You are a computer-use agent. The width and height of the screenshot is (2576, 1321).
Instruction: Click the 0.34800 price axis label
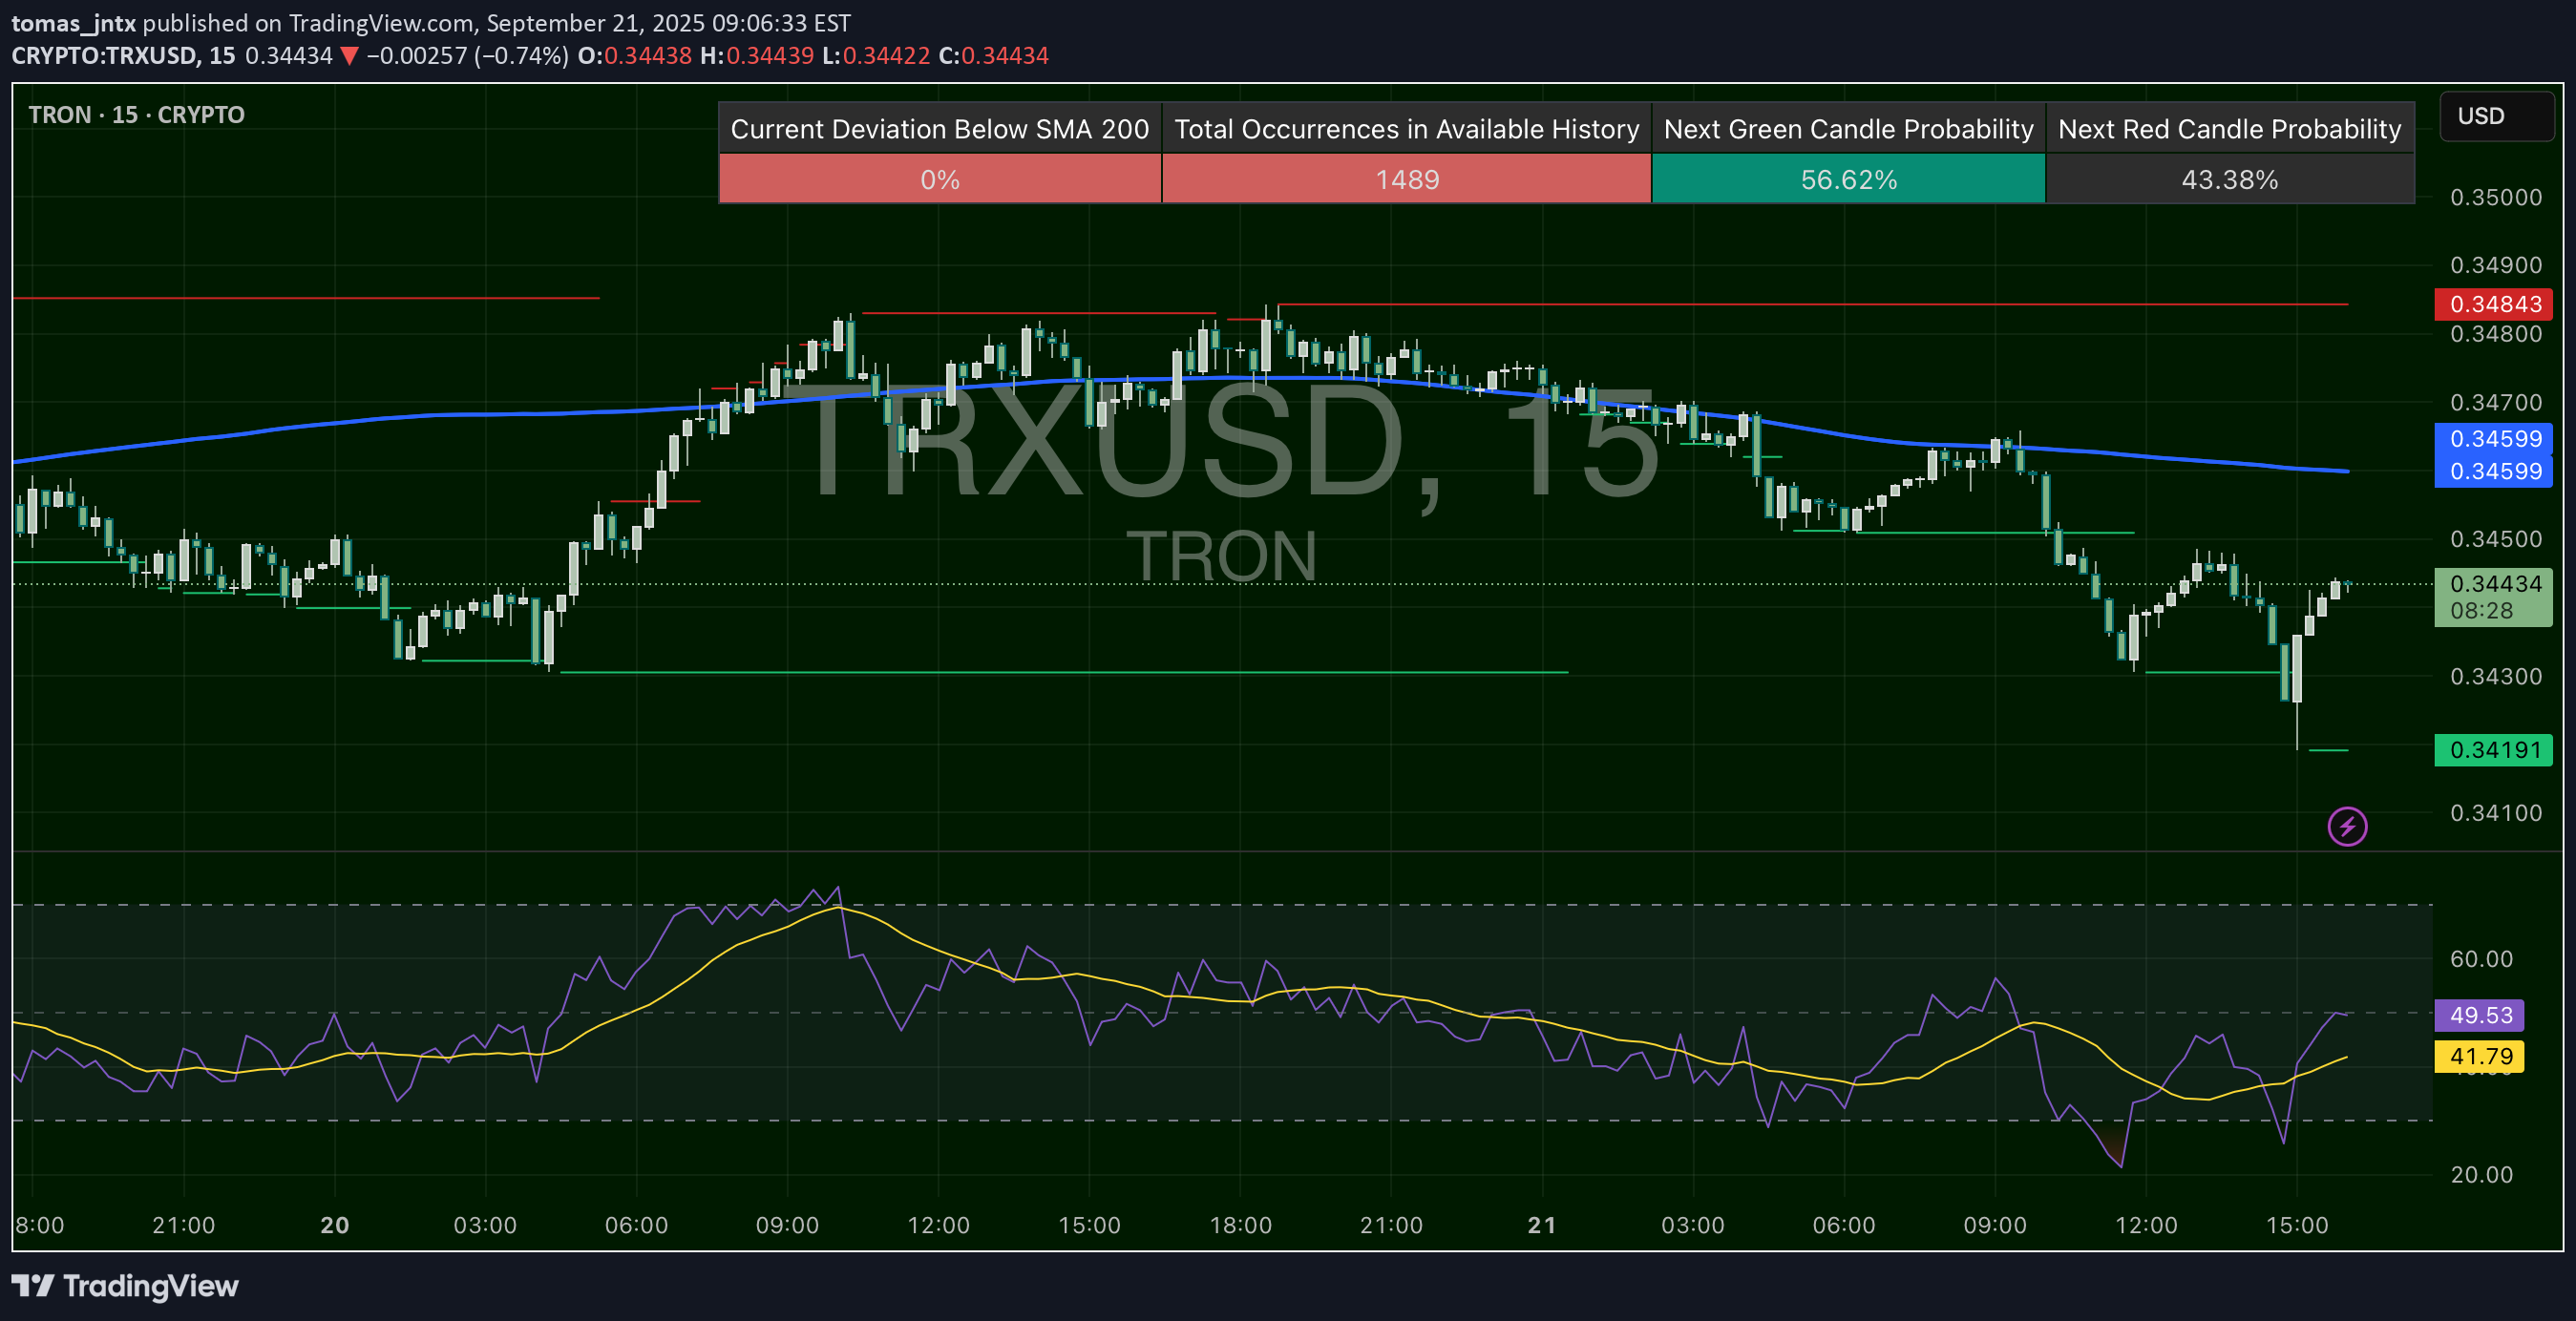(x=2496, y=334)
